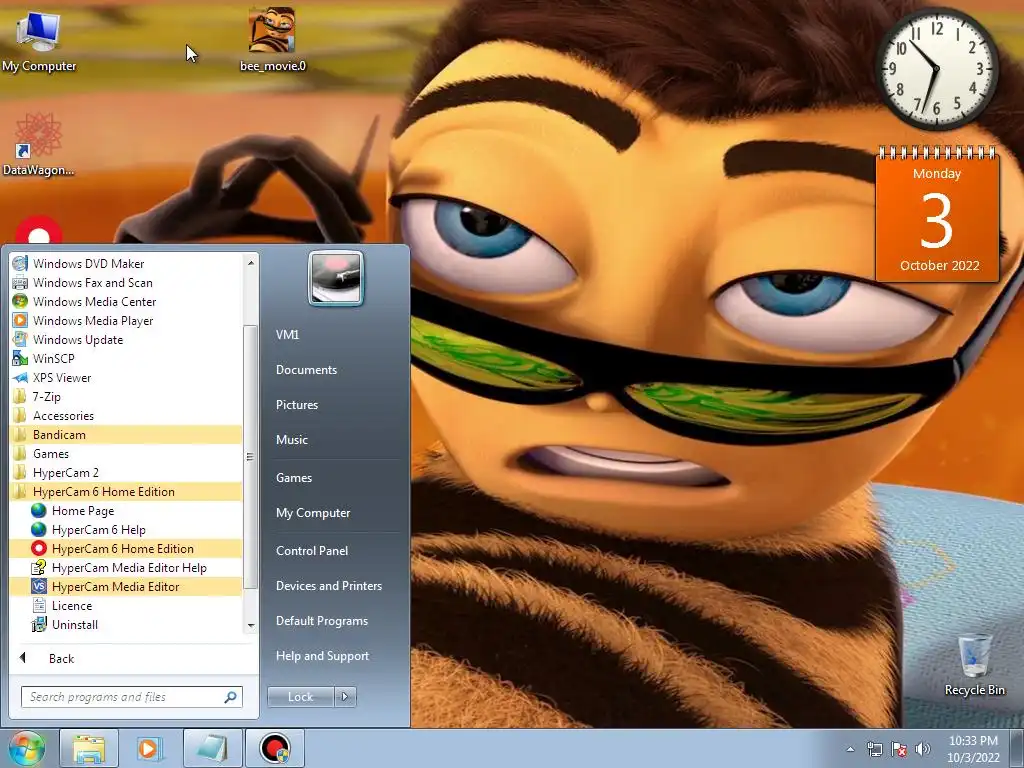Open Help and Support
The image size is (1024, 768).
(x=322, y=656)
